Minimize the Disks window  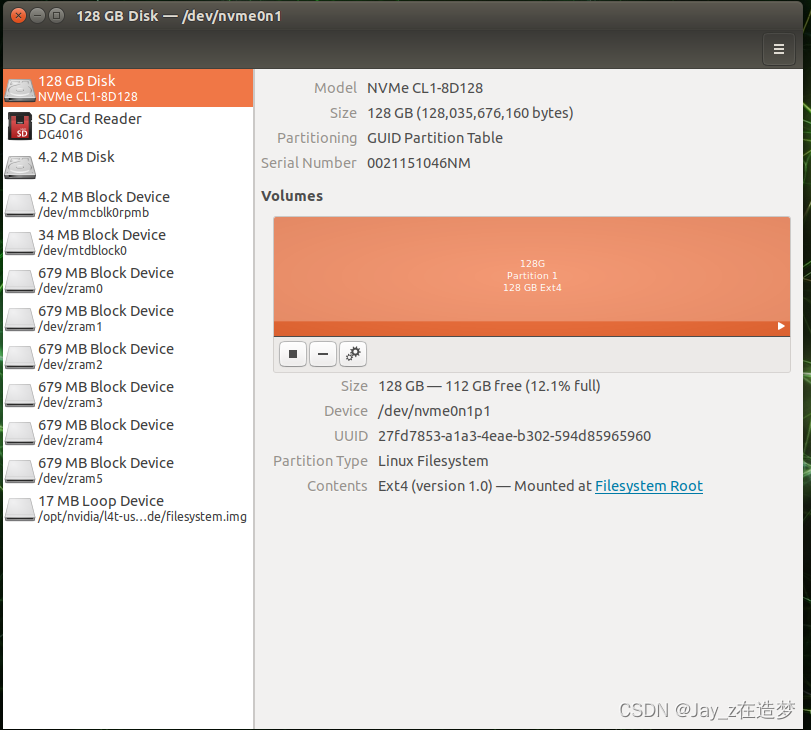(x=37, y=16)
